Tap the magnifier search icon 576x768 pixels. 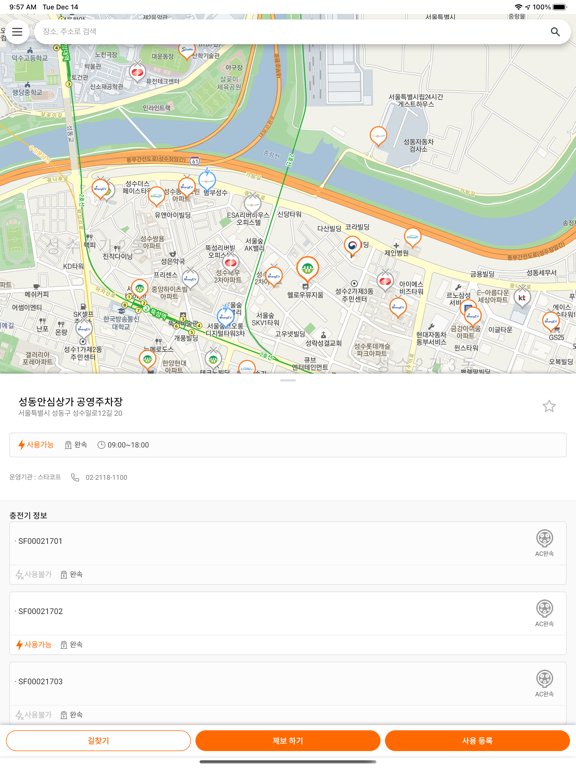[555, 32]
